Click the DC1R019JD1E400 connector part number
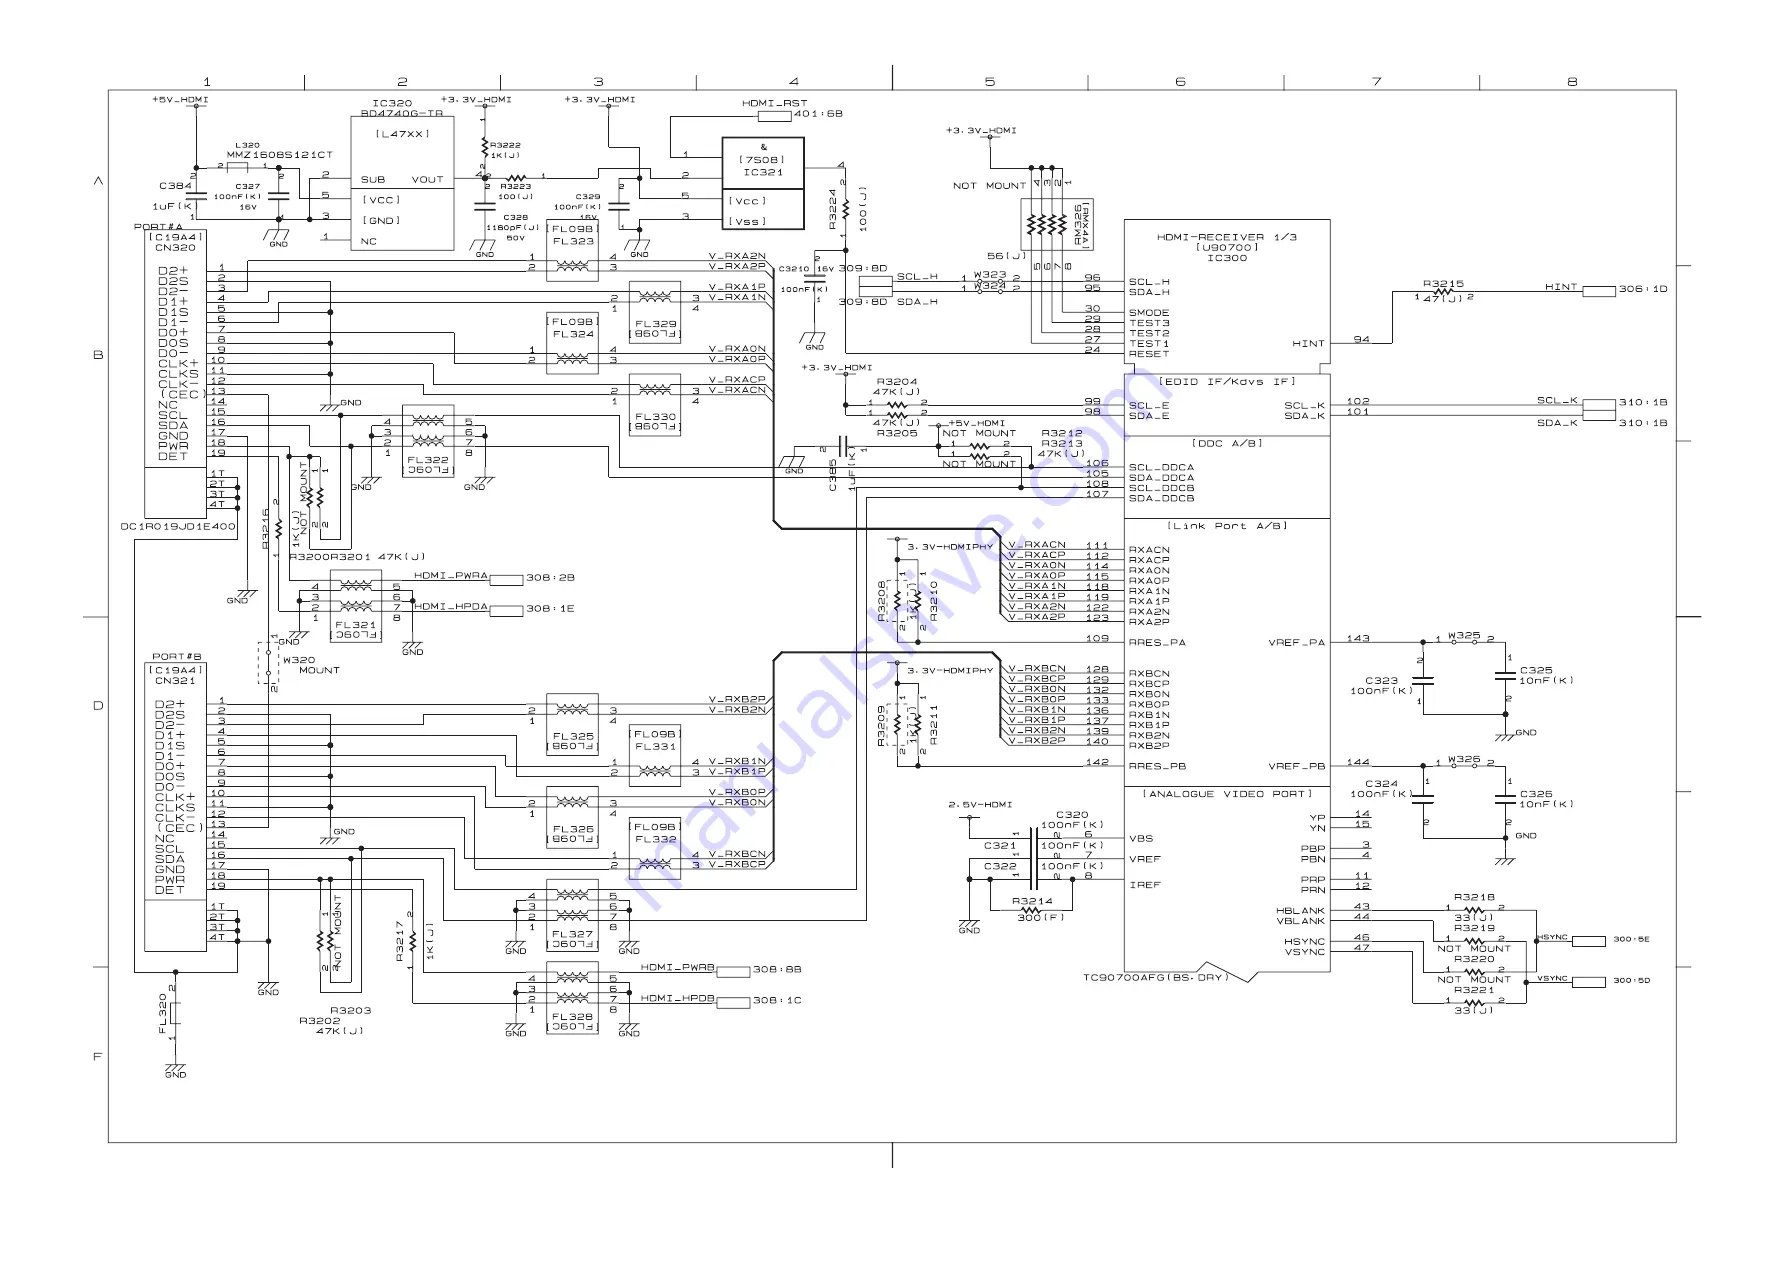1787x1263 pixels. point(178,526)
